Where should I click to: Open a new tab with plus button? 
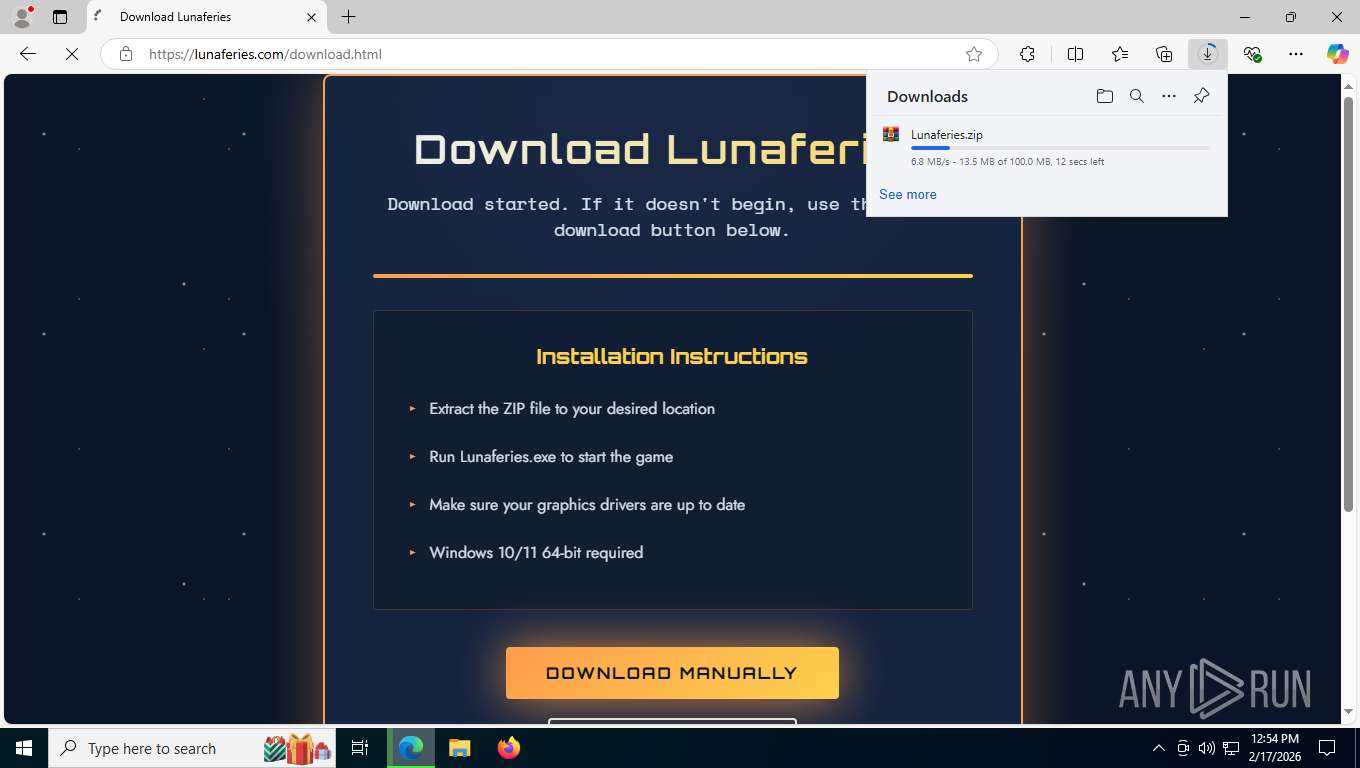point(348,17)
